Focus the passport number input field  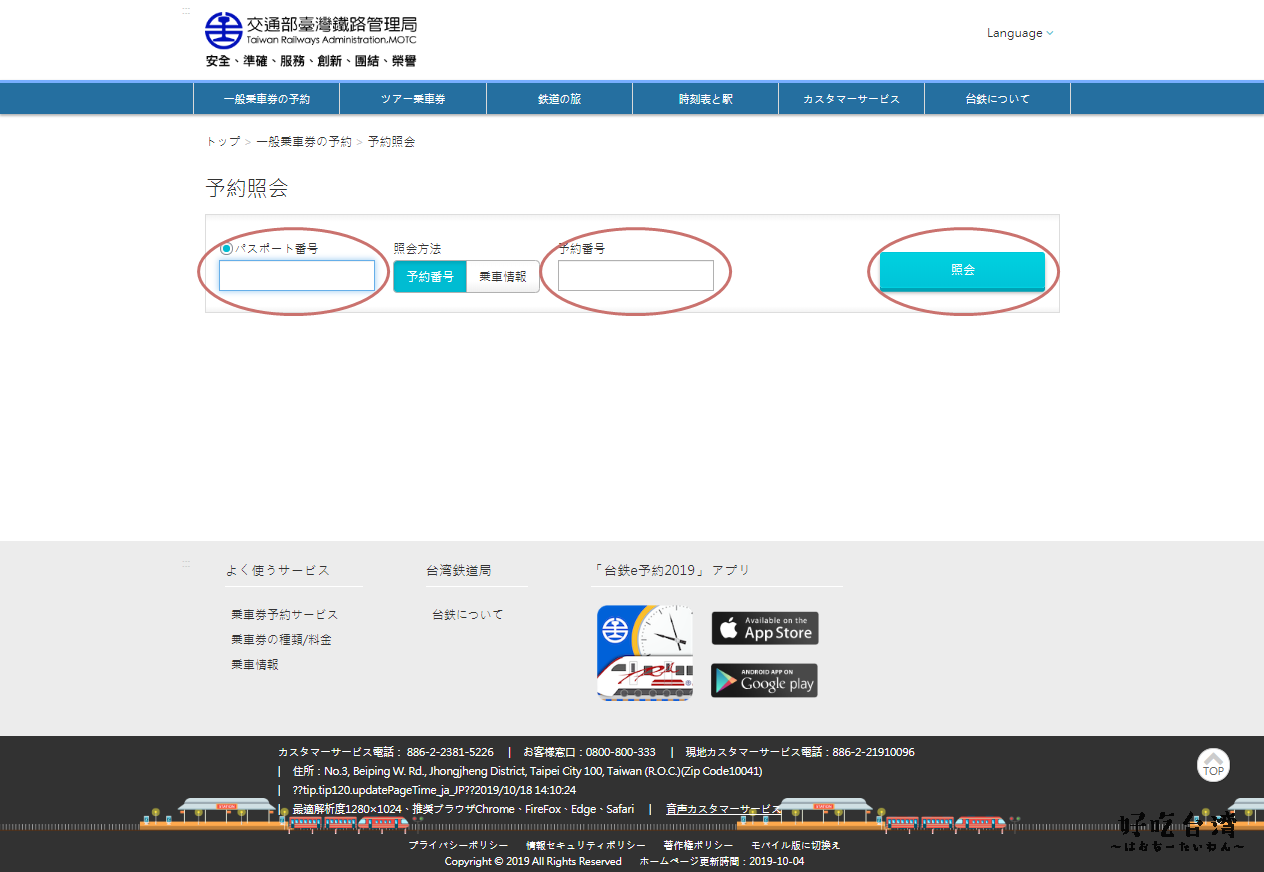coord(297,276)
